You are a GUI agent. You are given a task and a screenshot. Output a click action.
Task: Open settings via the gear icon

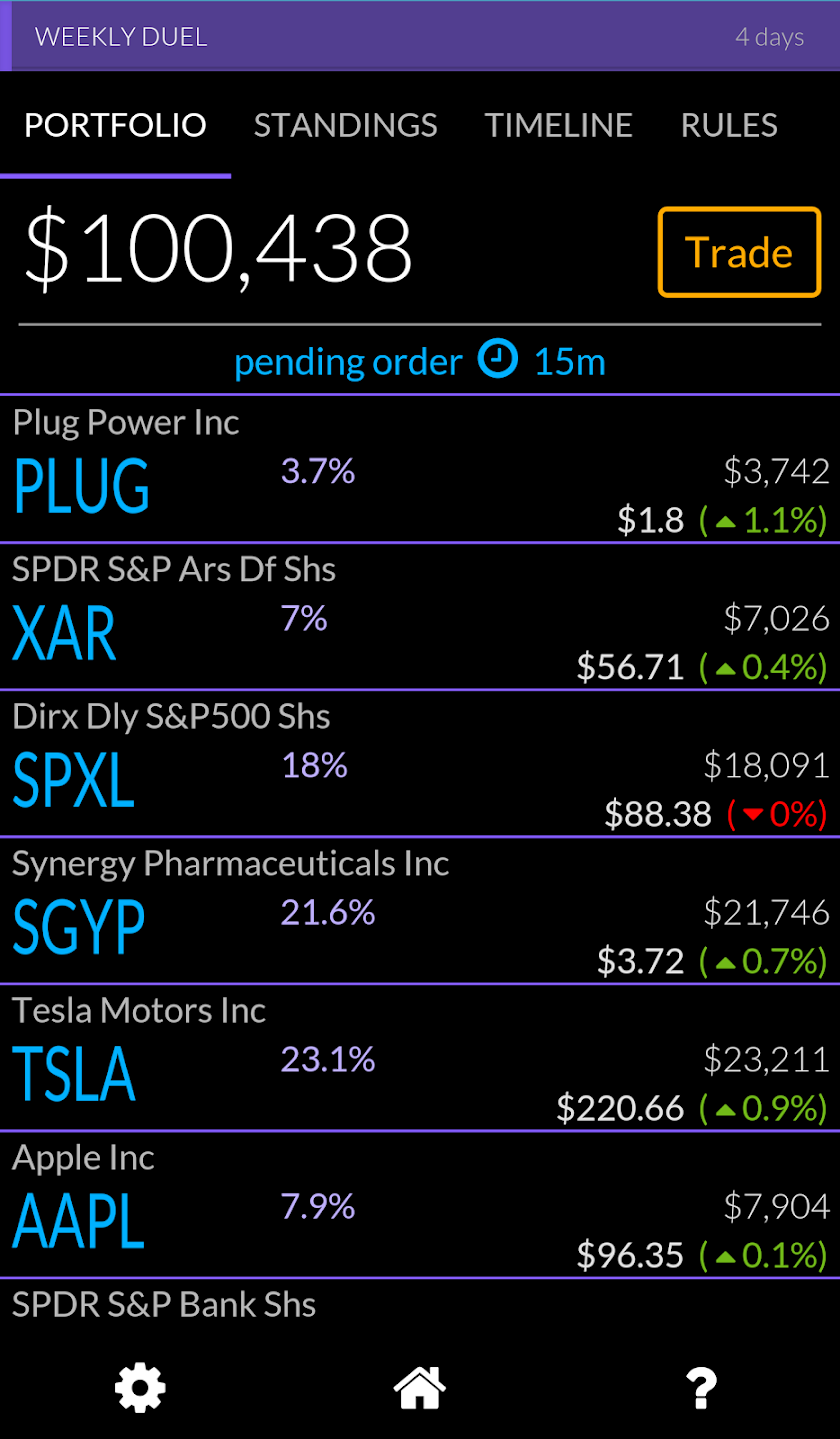(140, 1387)
